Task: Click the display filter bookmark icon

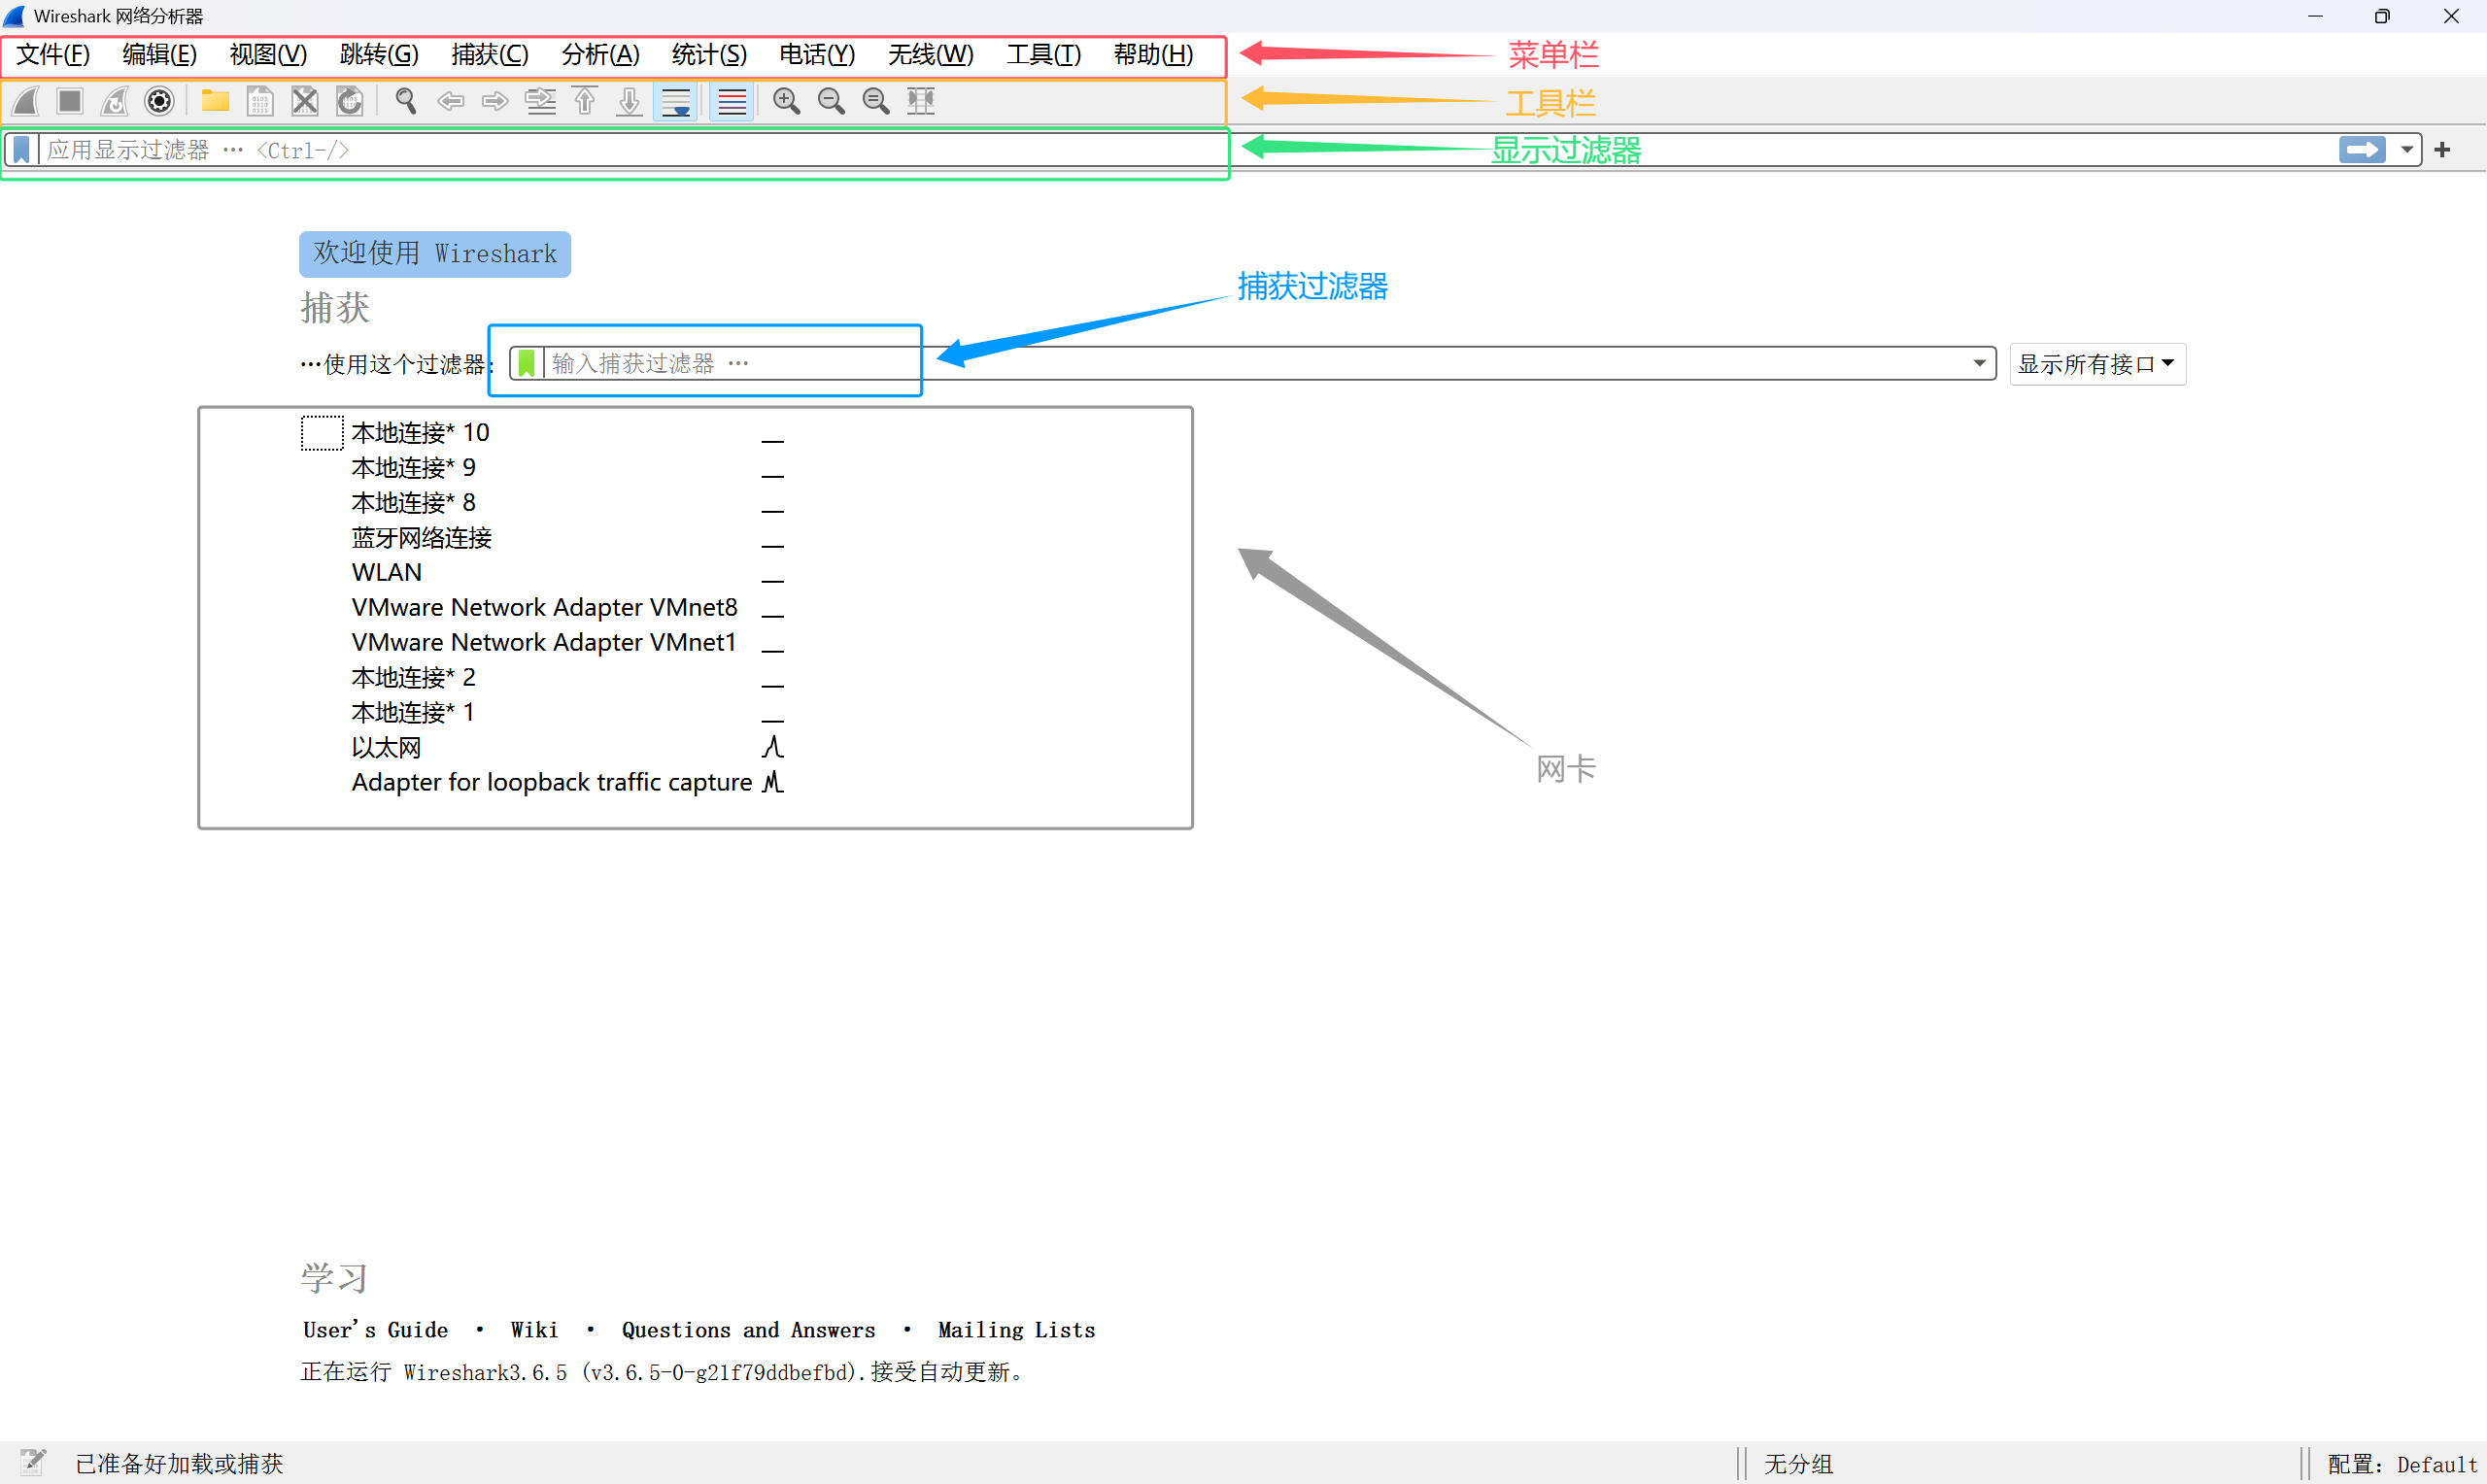Action: (21, 150)
